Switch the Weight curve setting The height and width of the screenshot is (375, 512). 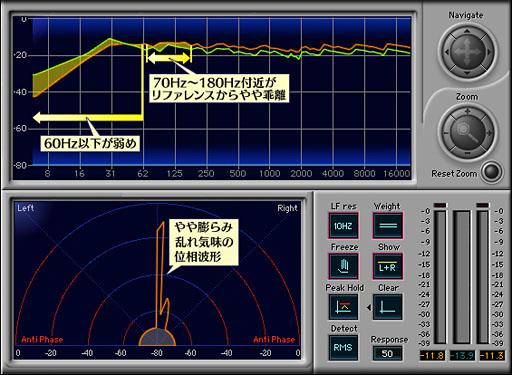coord(388,226)
